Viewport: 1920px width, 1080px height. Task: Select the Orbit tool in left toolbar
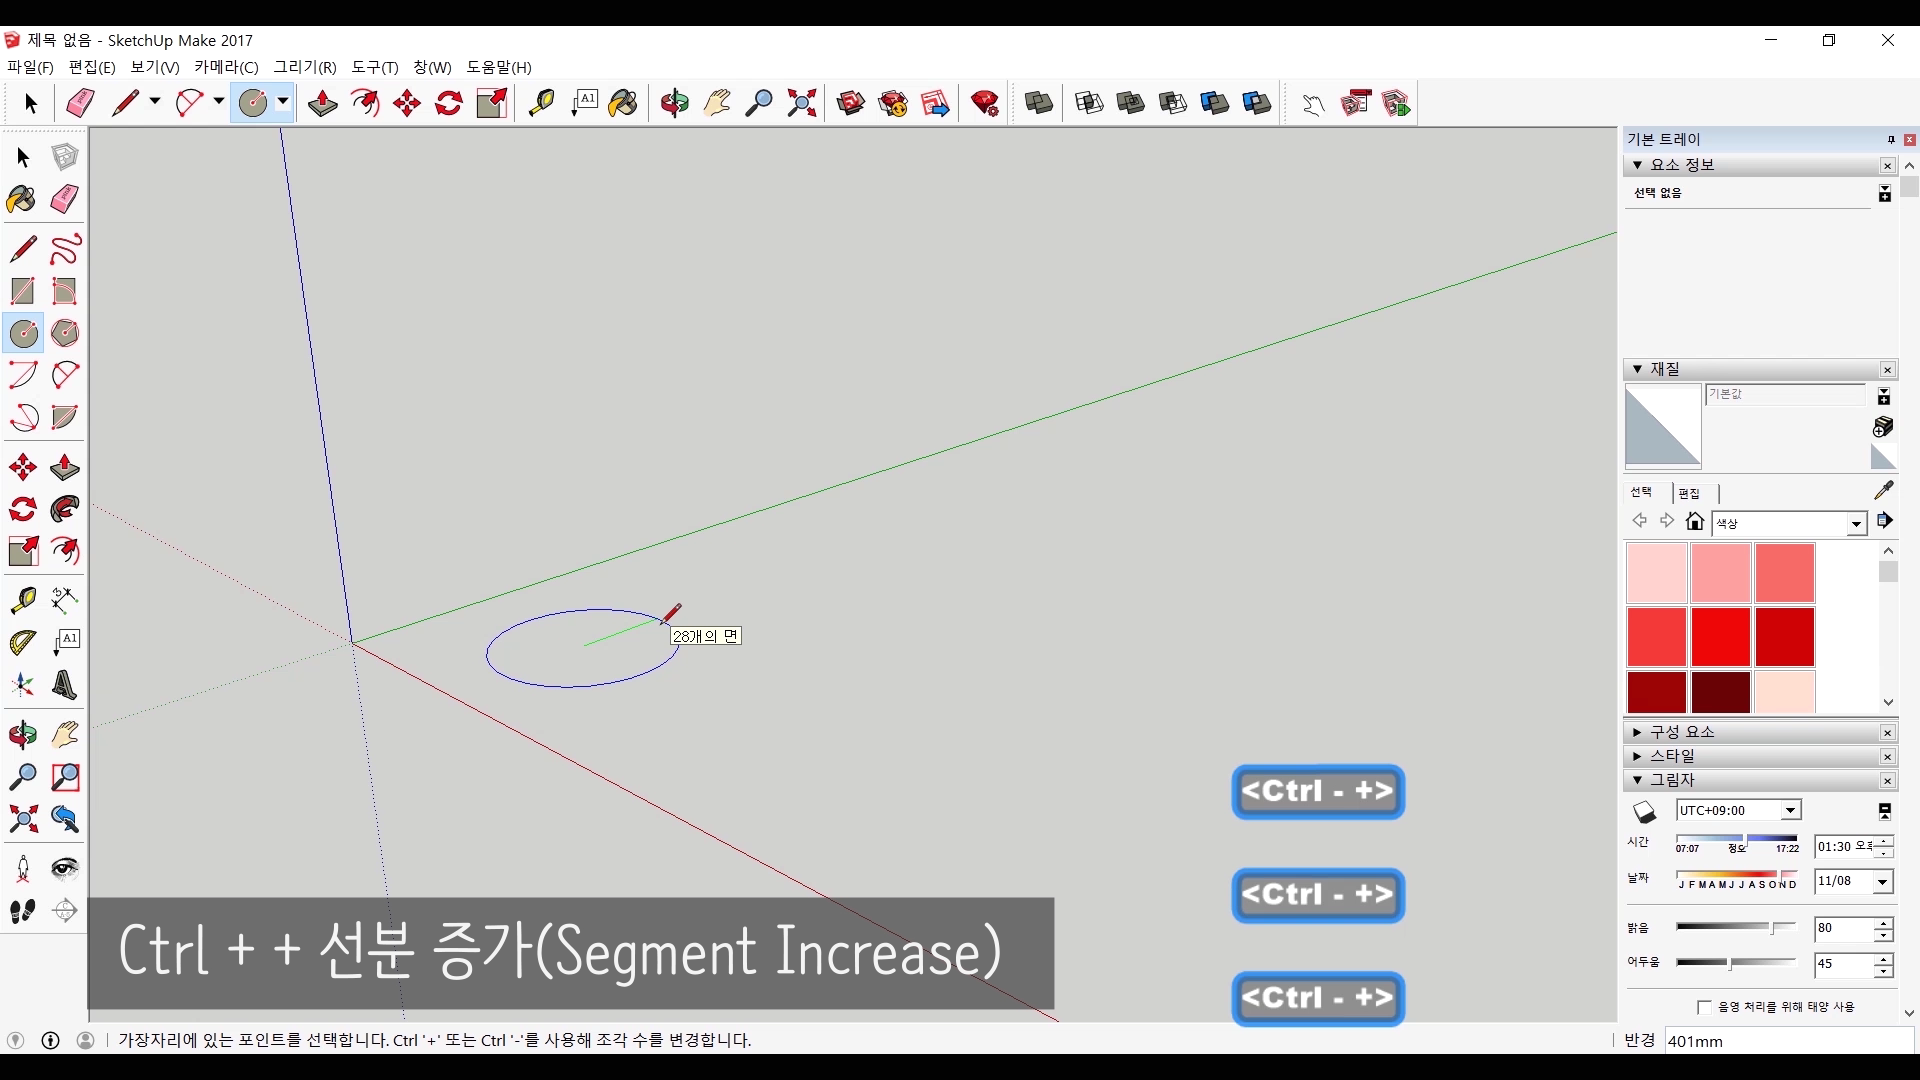(22, 735)
